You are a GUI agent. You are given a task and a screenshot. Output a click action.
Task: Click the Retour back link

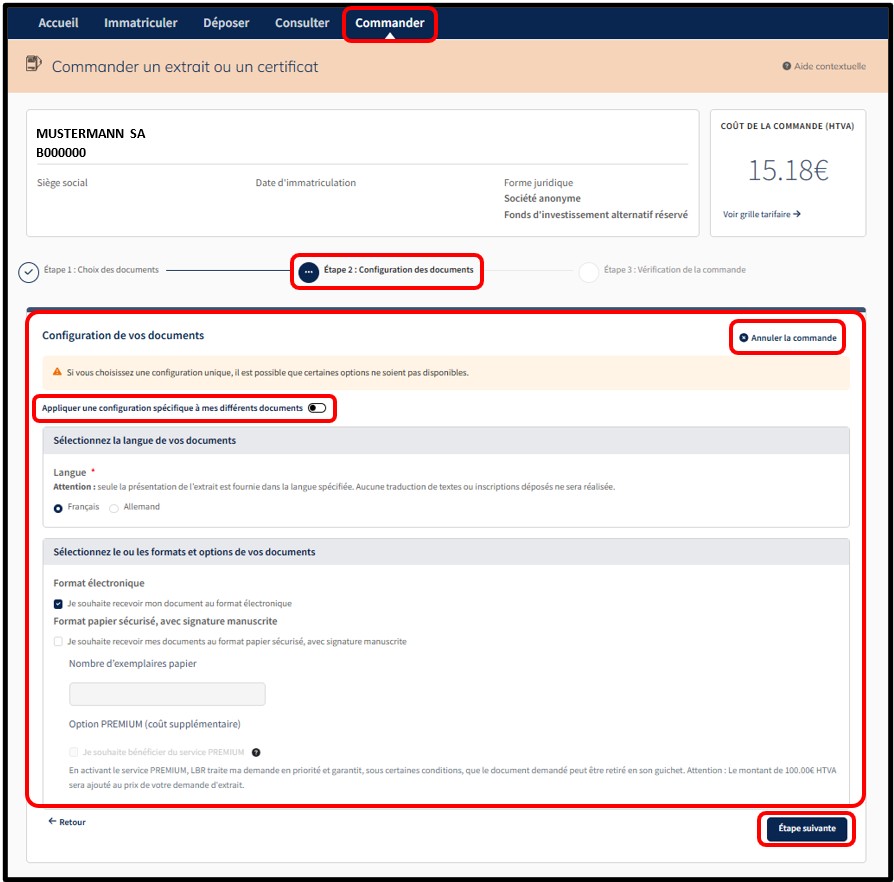[x=67, y=822]
